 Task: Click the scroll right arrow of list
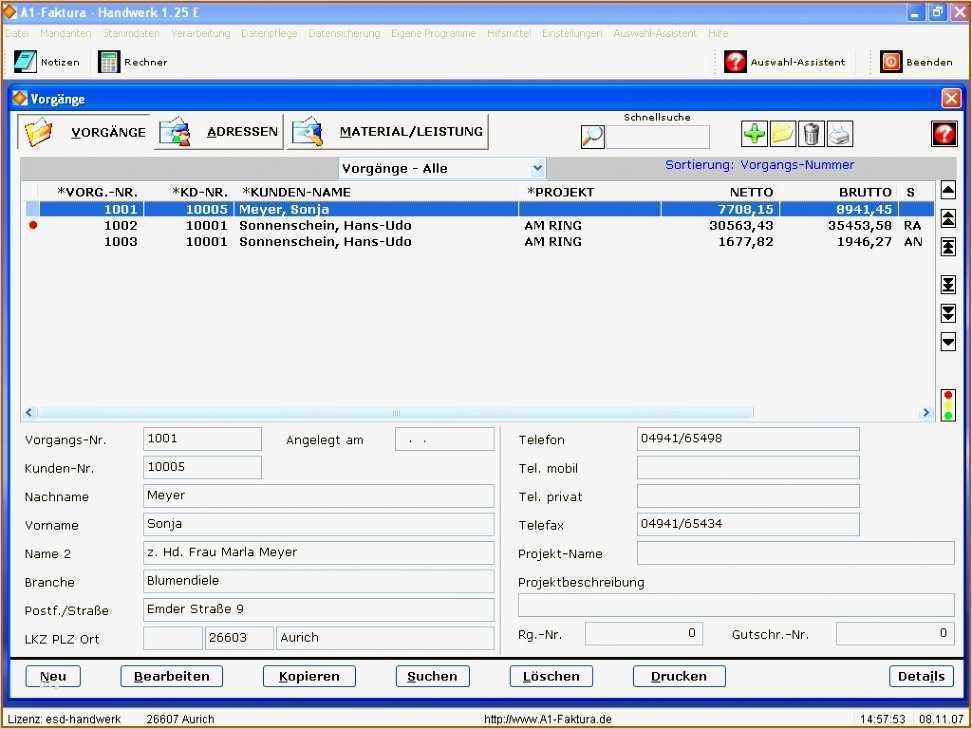click(926, 412)
